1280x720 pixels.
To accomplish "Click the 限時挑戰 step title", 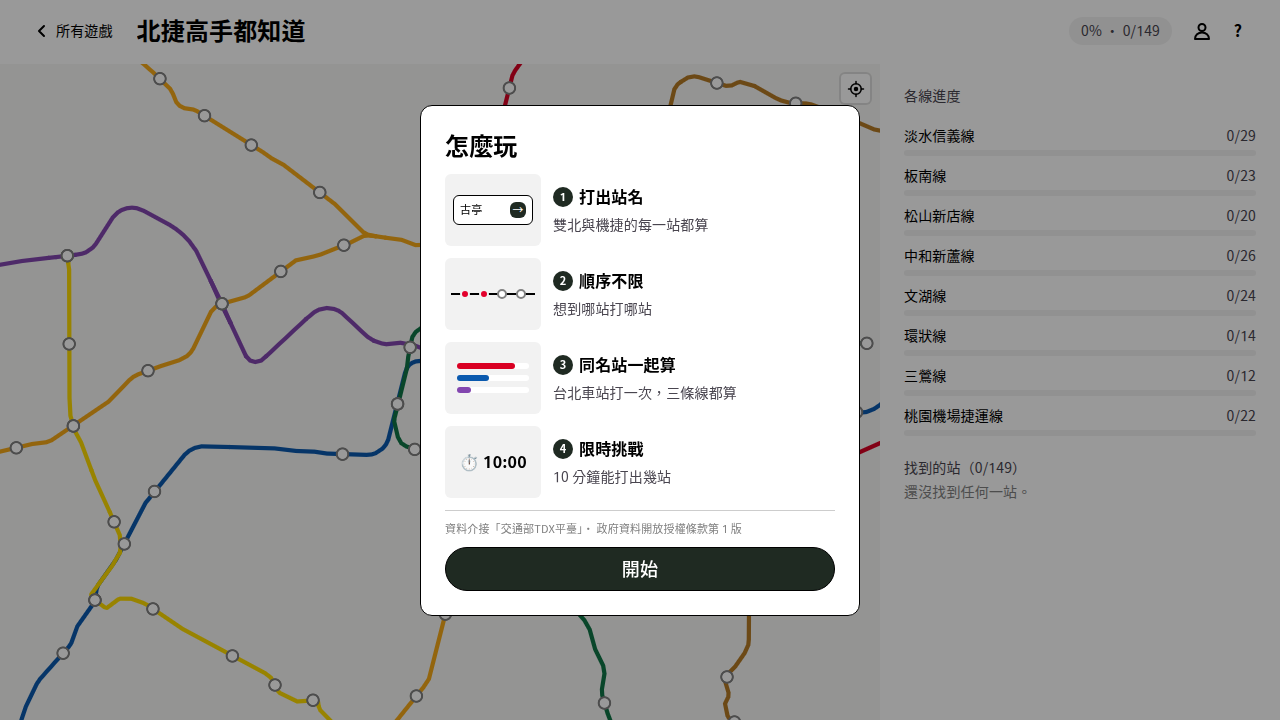I will pos(611,449).
